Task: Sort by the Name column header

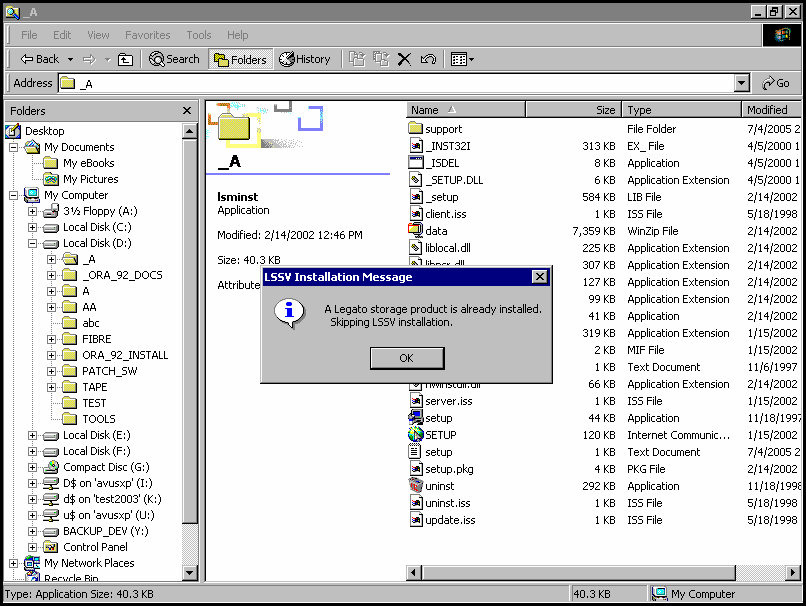Action: pos(466,110)
